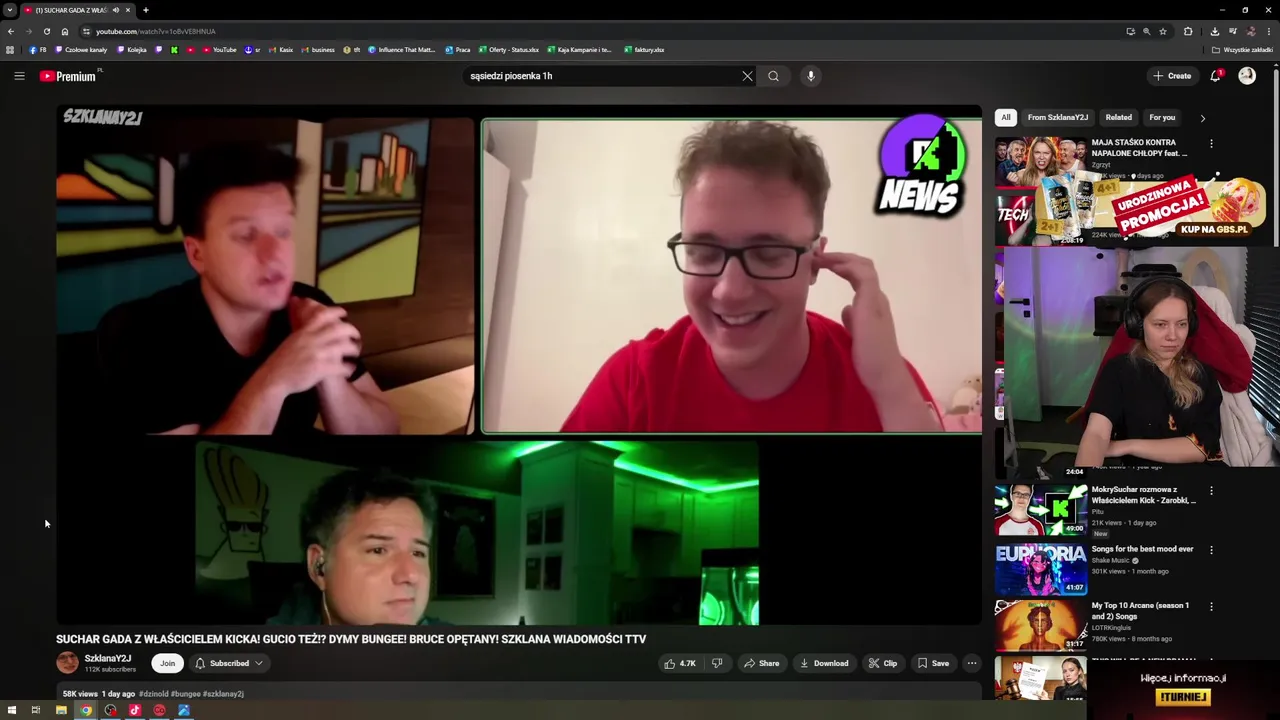Select From SzklanaY2J chip
The image size is (1280, 720).
click(x=1058, y=117)
